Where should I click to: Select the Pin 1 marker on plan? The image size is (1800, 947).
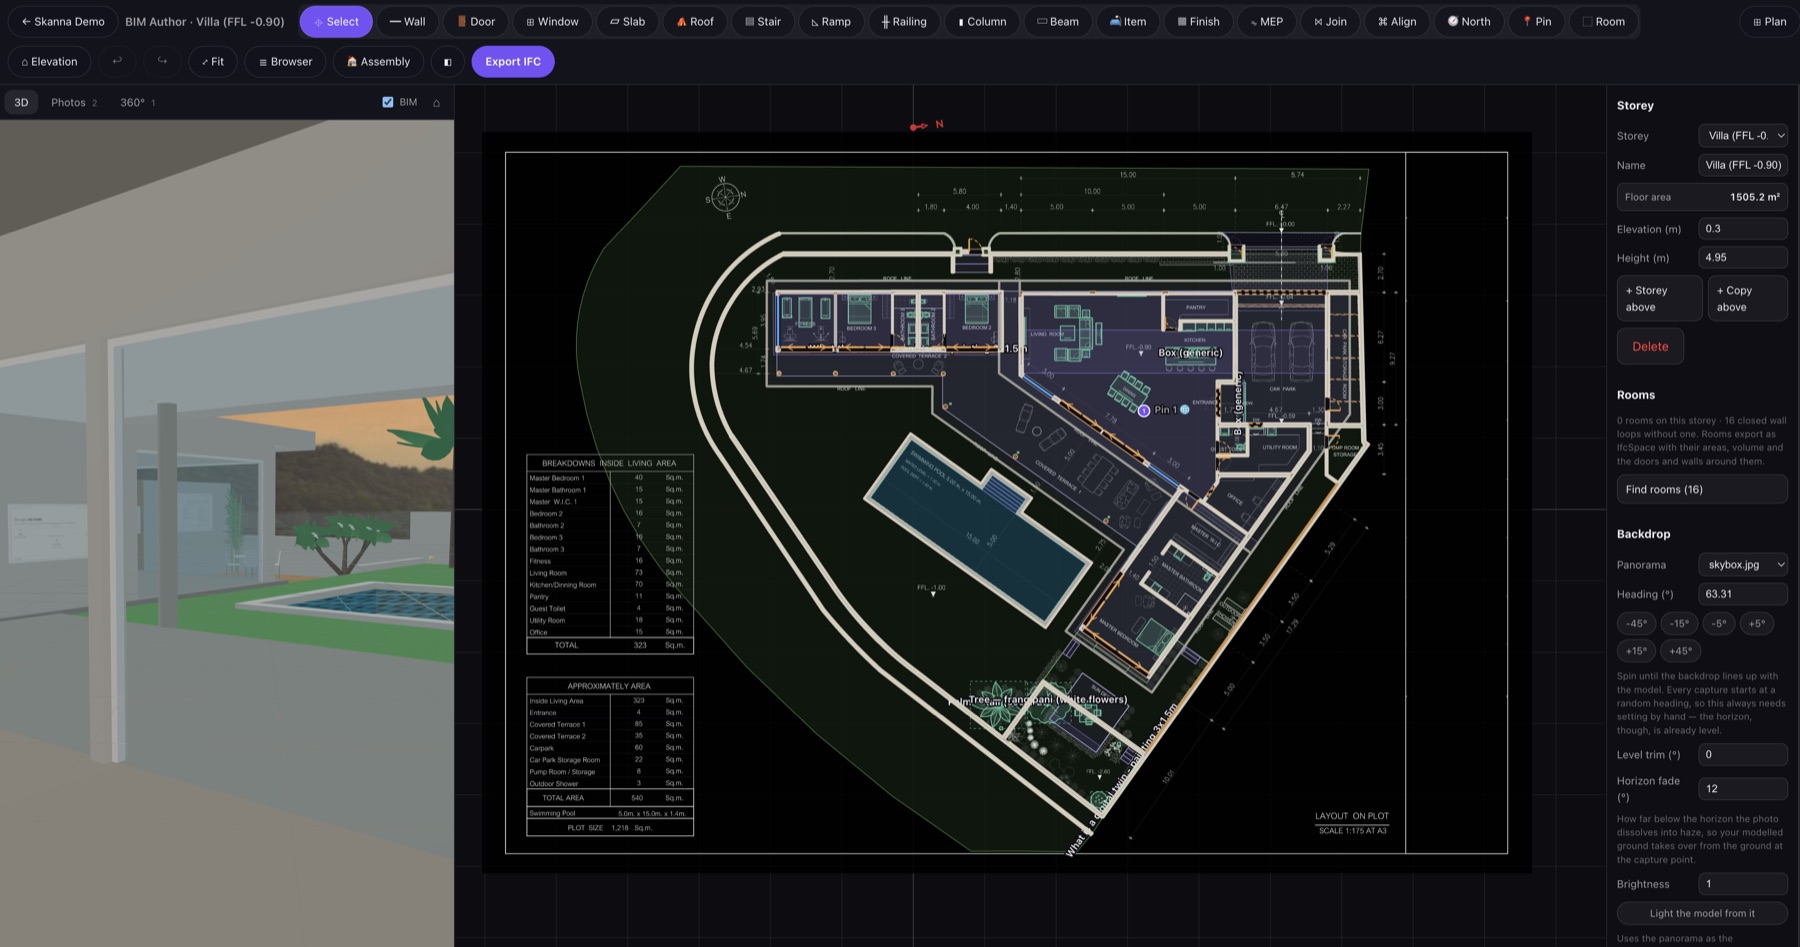(1144, 410)
